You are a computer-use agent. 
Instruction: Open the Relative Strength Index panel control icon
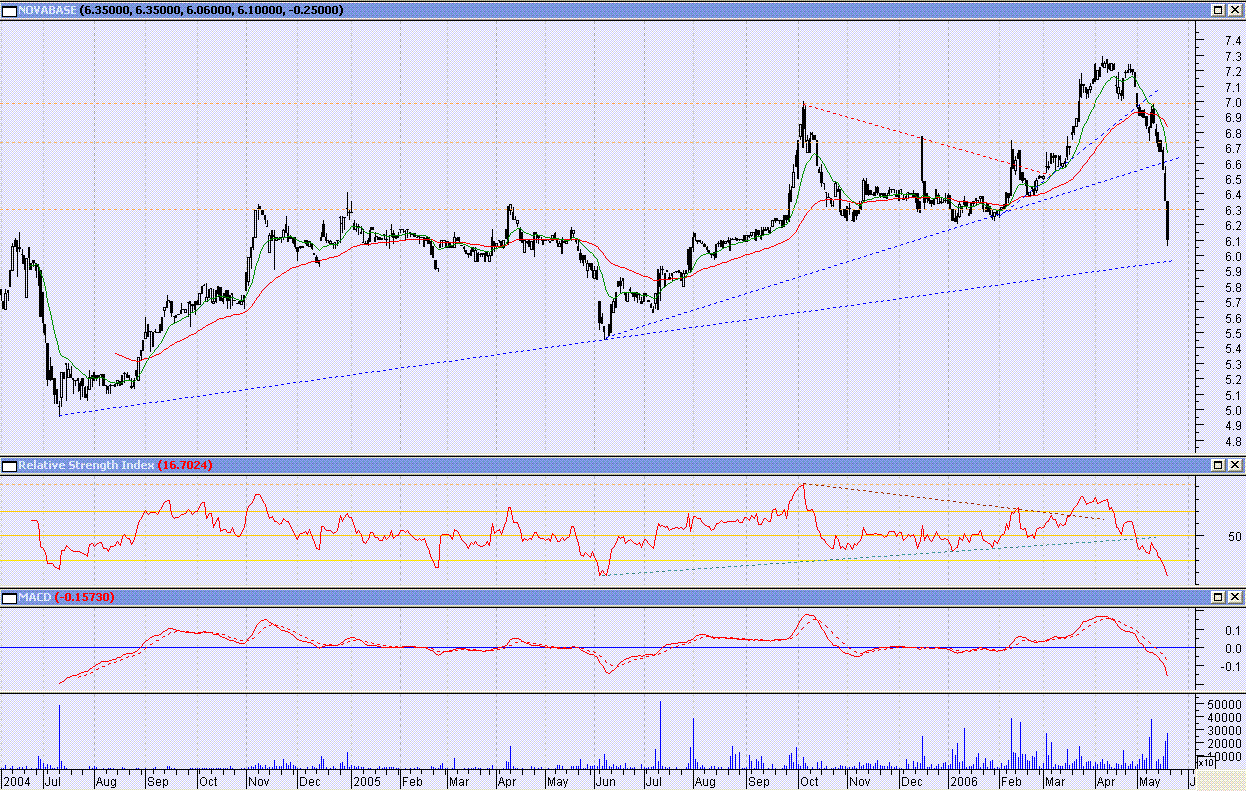[x=10, y=466]
